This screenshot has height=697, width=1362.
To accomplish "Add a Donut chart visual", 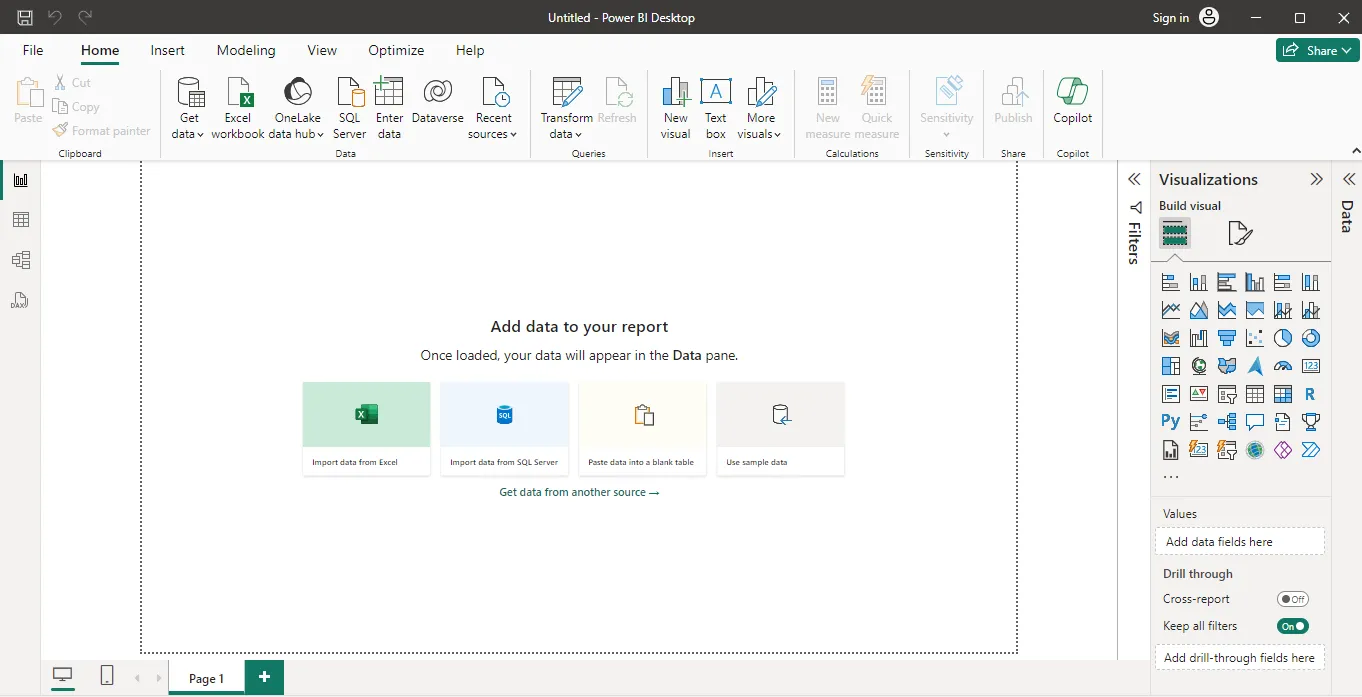I will tap(1310, 339).
